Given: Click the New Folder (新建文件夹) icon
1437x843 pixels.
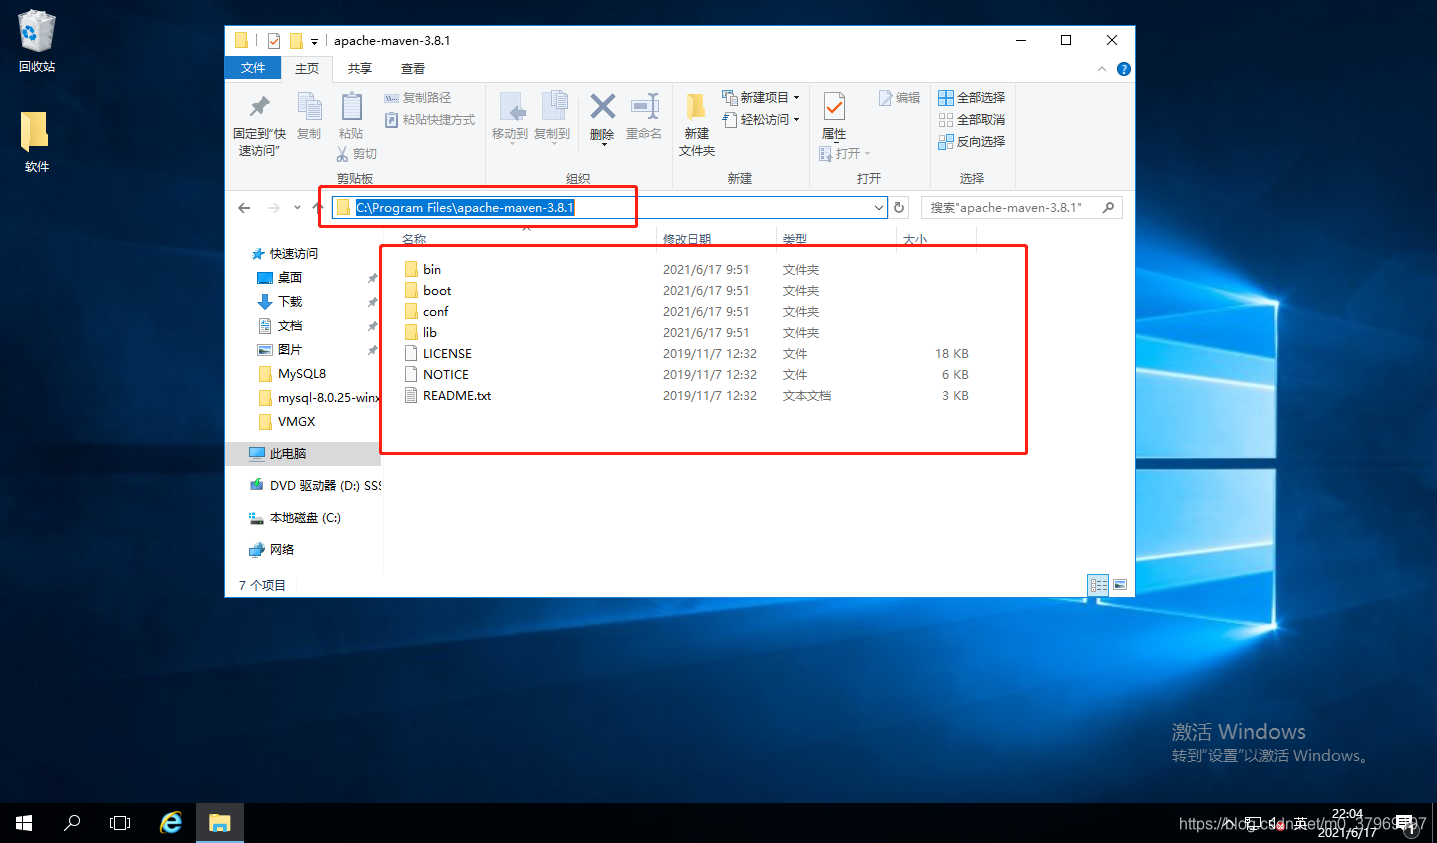Looking at the screenshot, I should [x=696, y=106].
